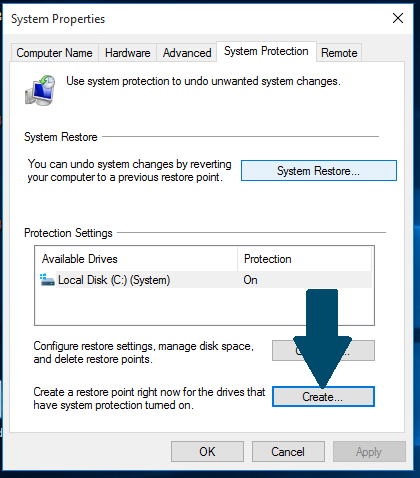Screen dimensions: 420x478
Task: Select the Local Disk (C:) (System) row
Action: point(206,280)
